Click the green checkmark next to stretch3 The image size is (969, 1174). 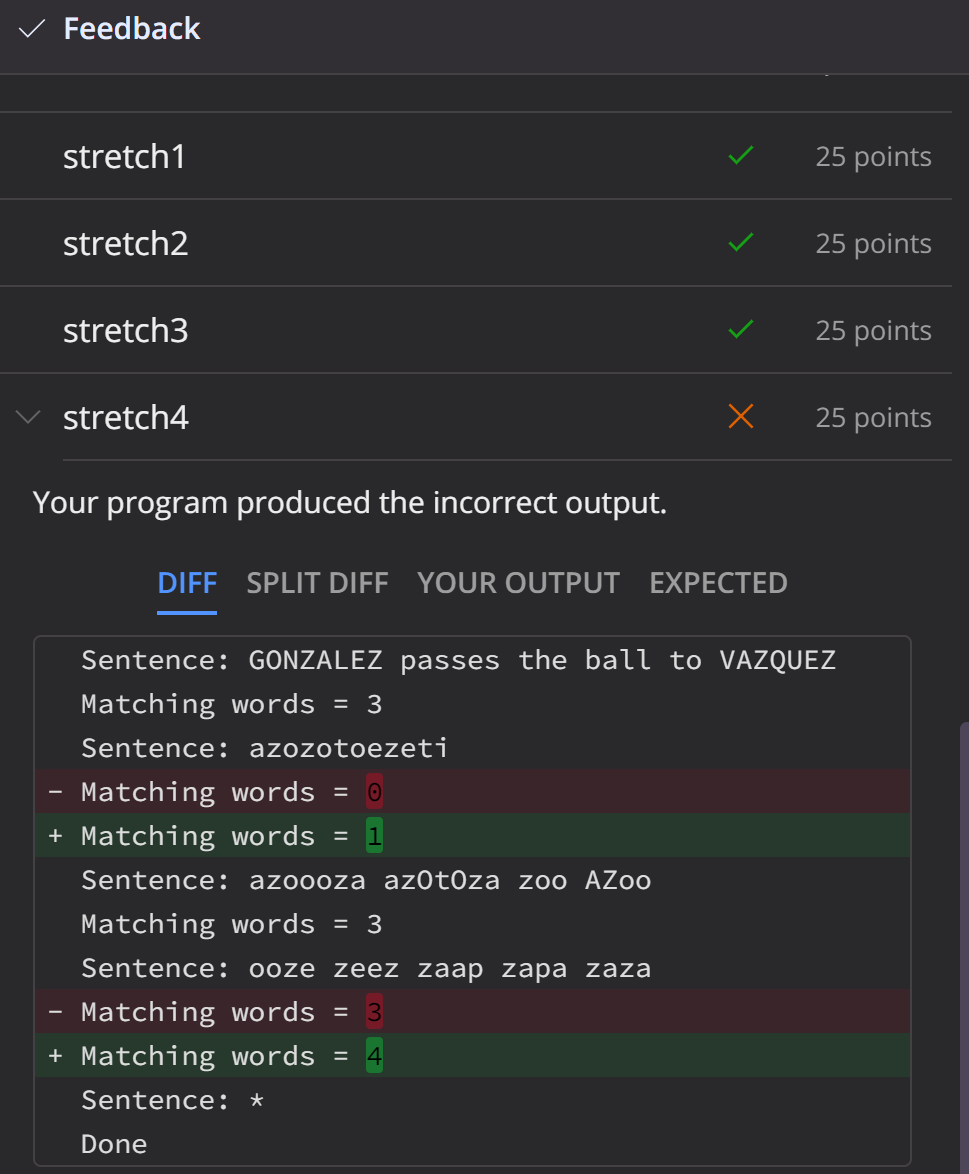click(740, 329)
